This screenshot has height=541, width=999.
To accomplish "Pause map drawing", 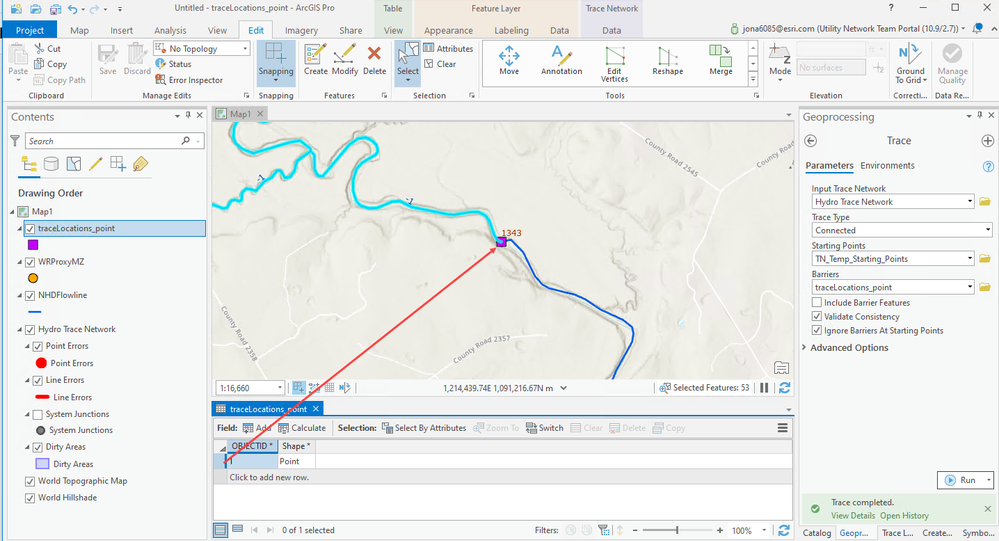I will (764, 387).
